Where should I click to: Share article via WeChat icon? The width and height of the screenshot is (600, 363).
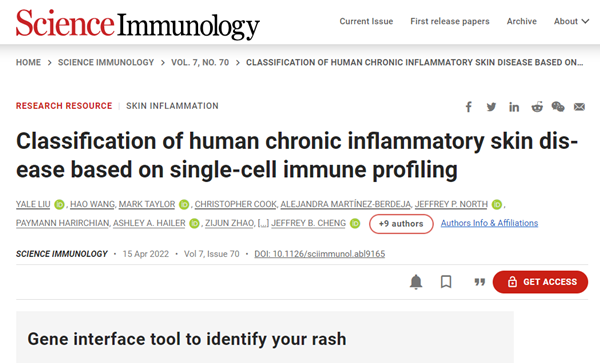pos(558,107)
